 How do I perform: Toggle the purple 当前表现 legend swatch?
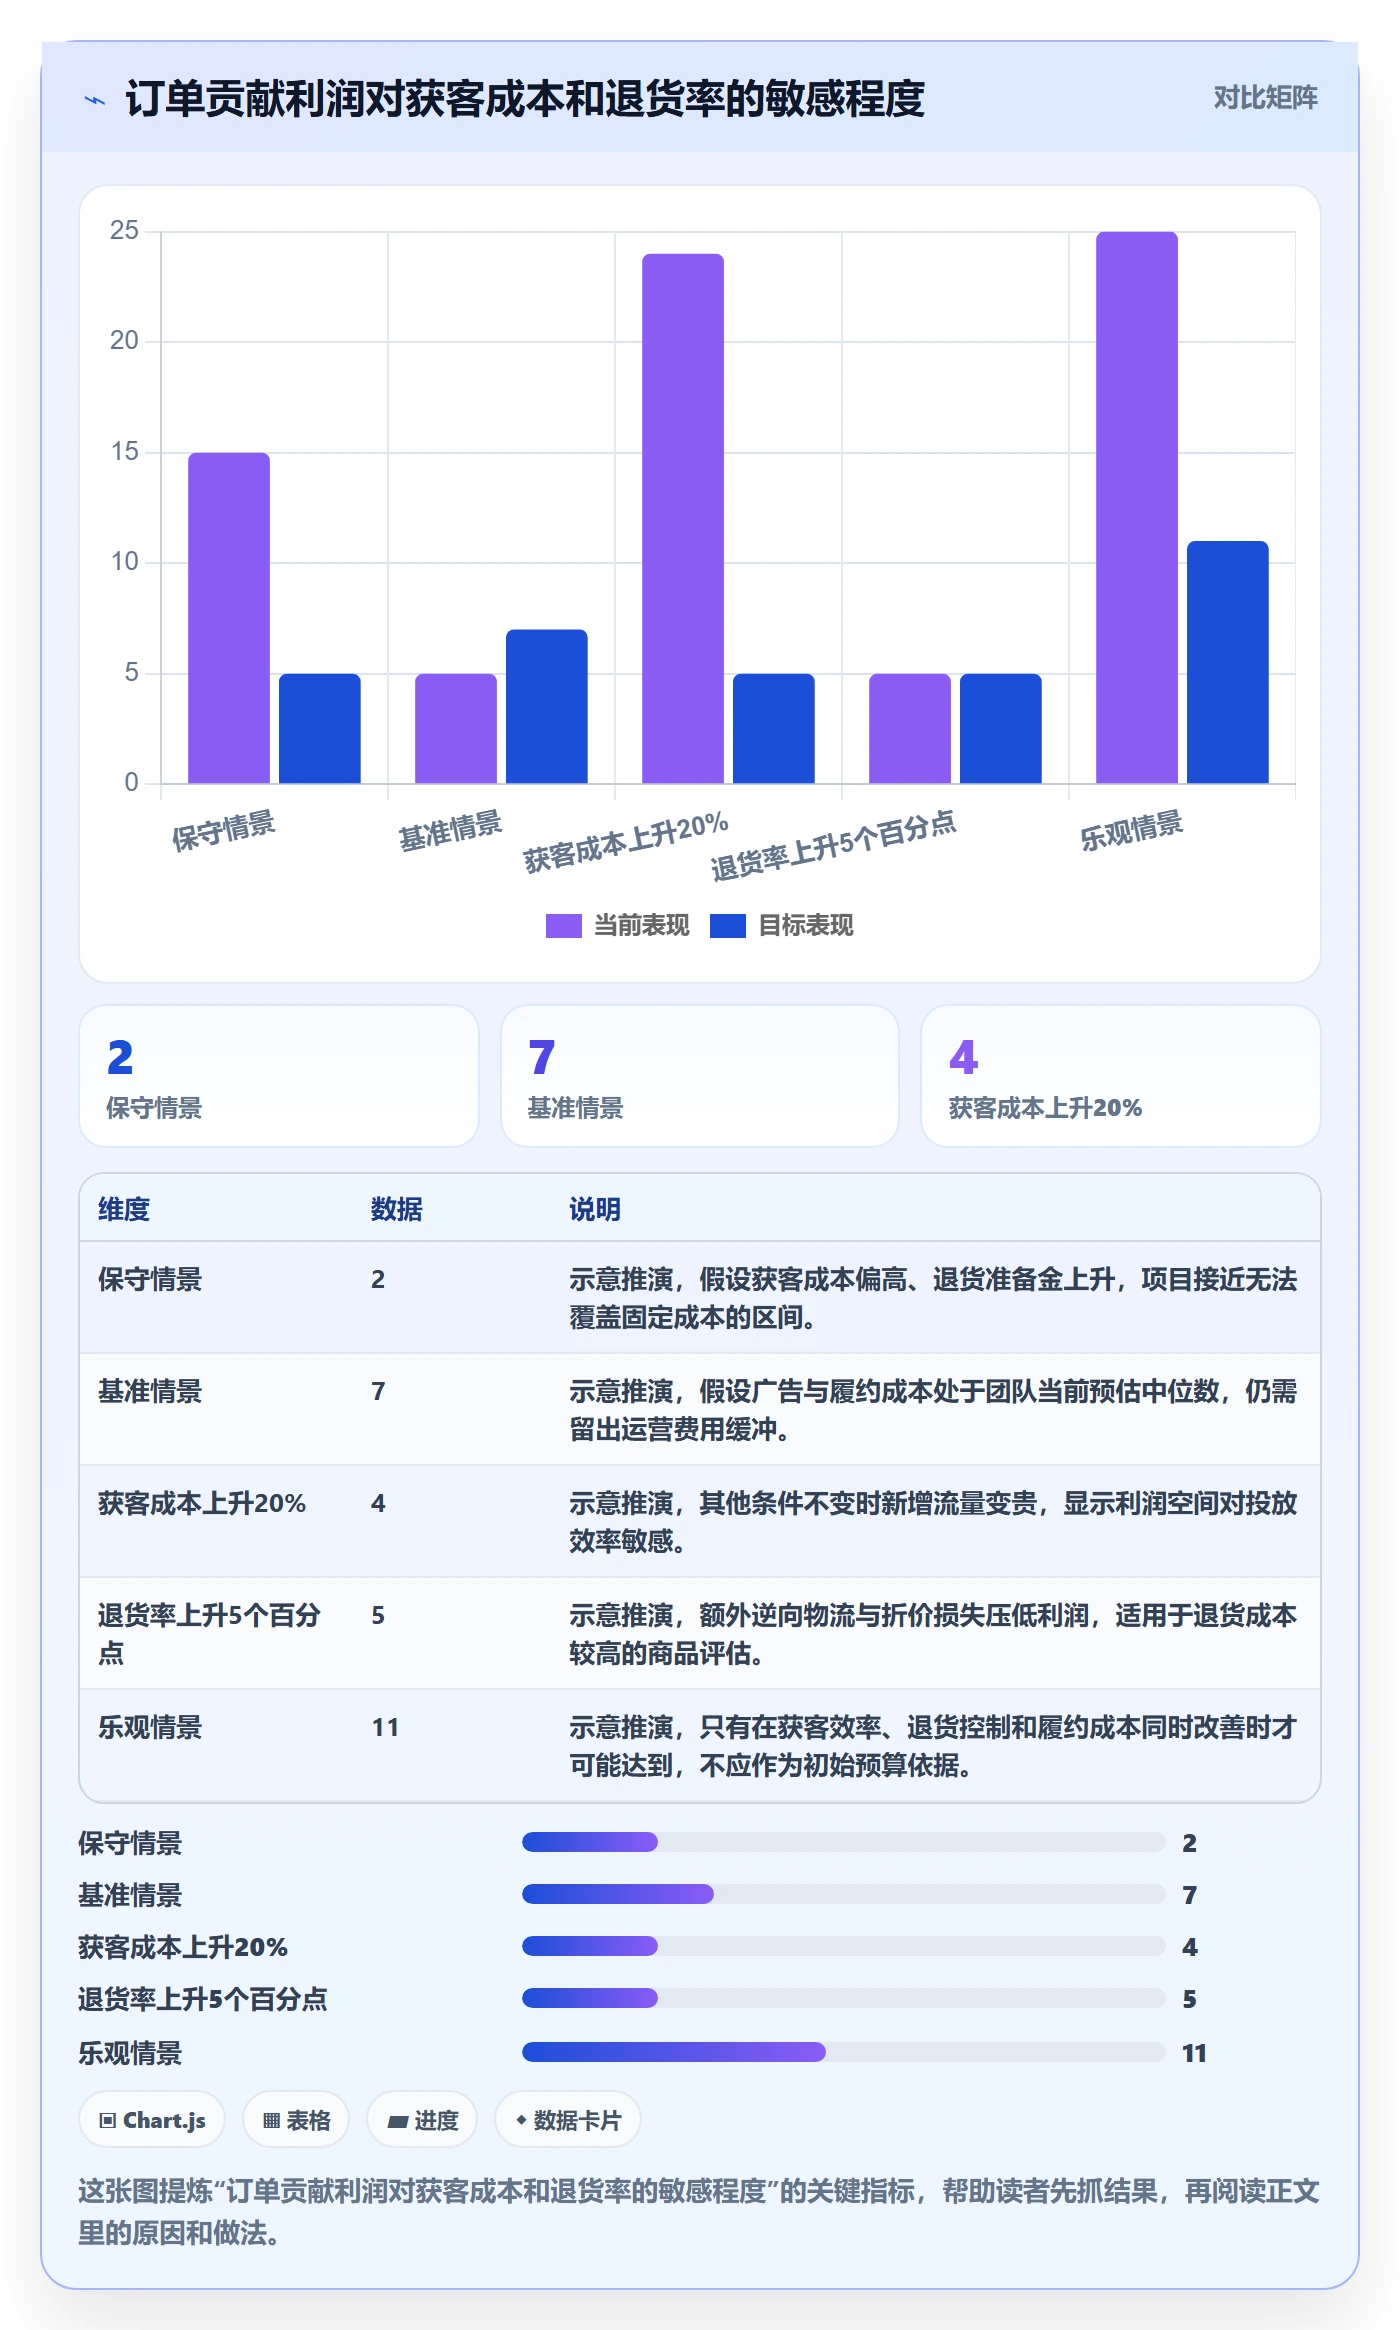[x=563, y=926]
